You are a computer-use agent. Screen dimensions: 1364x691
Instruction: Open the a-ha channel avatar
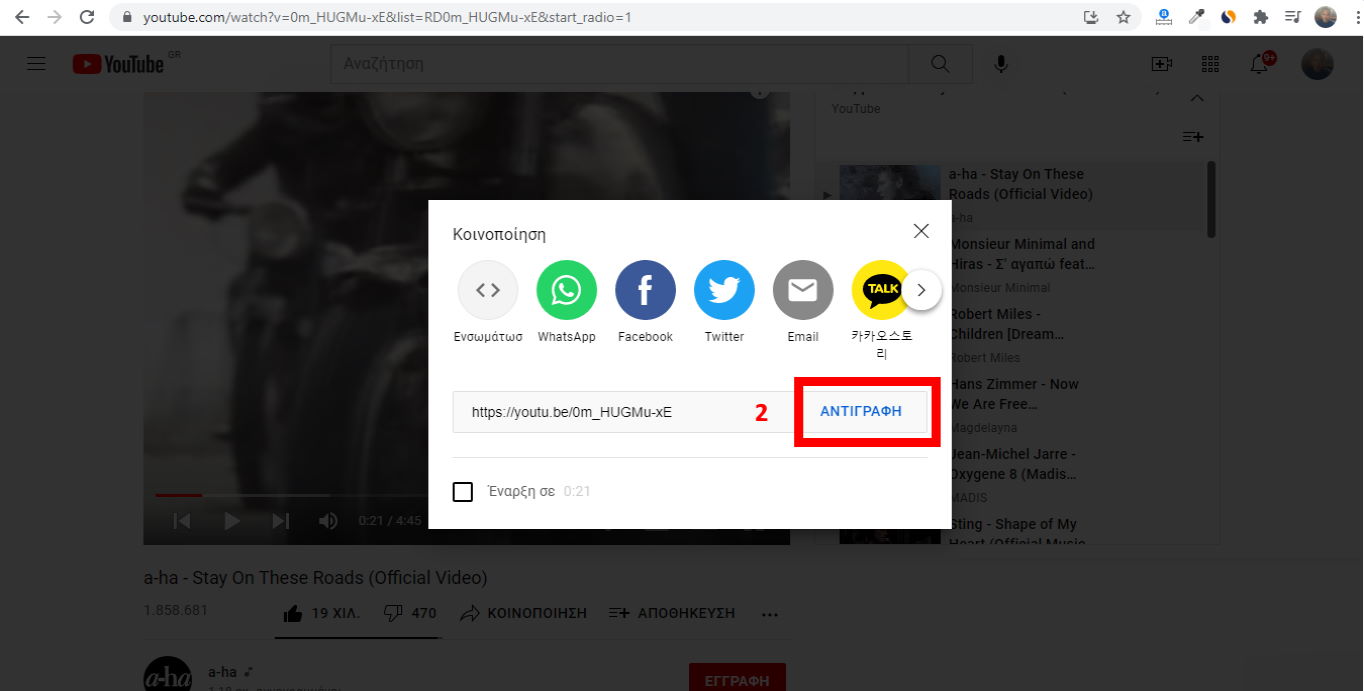(x=168, y=674)
